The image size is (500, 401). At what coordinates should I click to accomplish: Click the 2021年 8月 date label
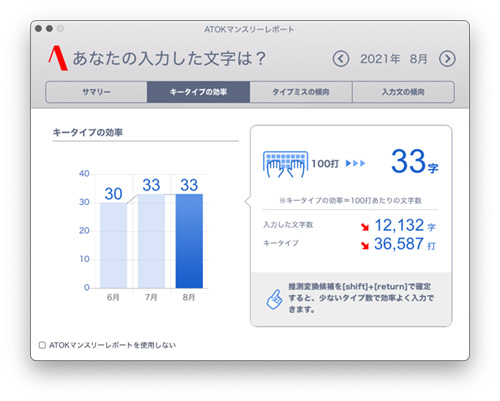[394, 59]
